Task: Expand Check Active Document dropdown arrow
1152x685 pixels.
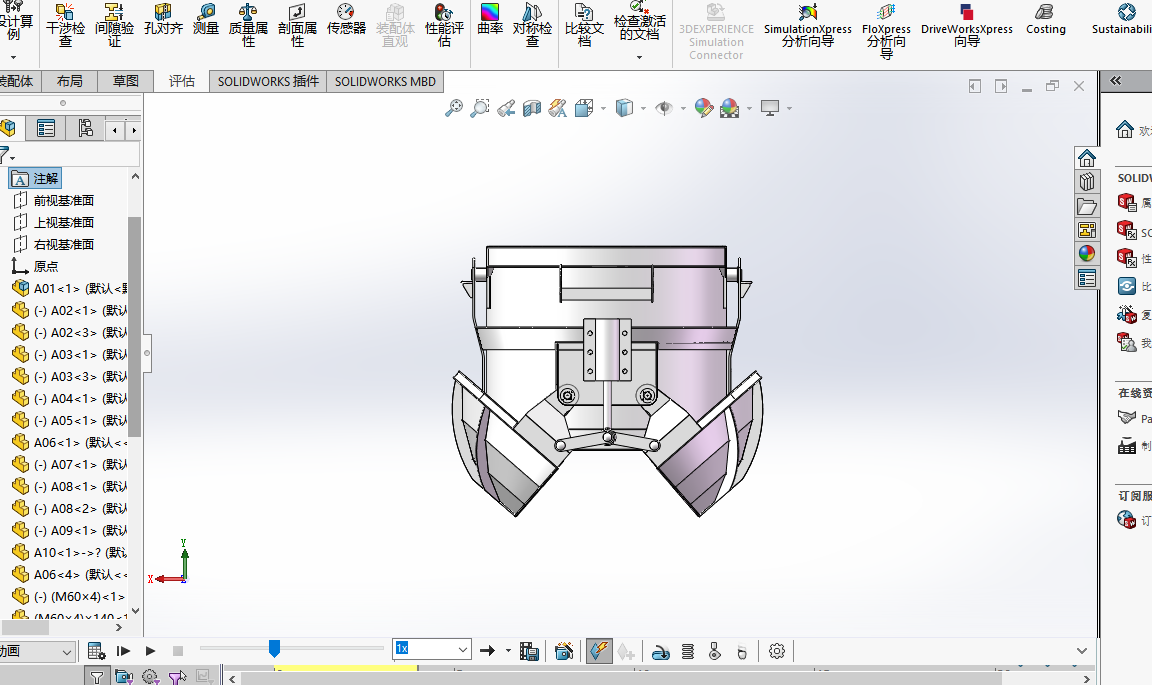Action: (x=639, y=57)
